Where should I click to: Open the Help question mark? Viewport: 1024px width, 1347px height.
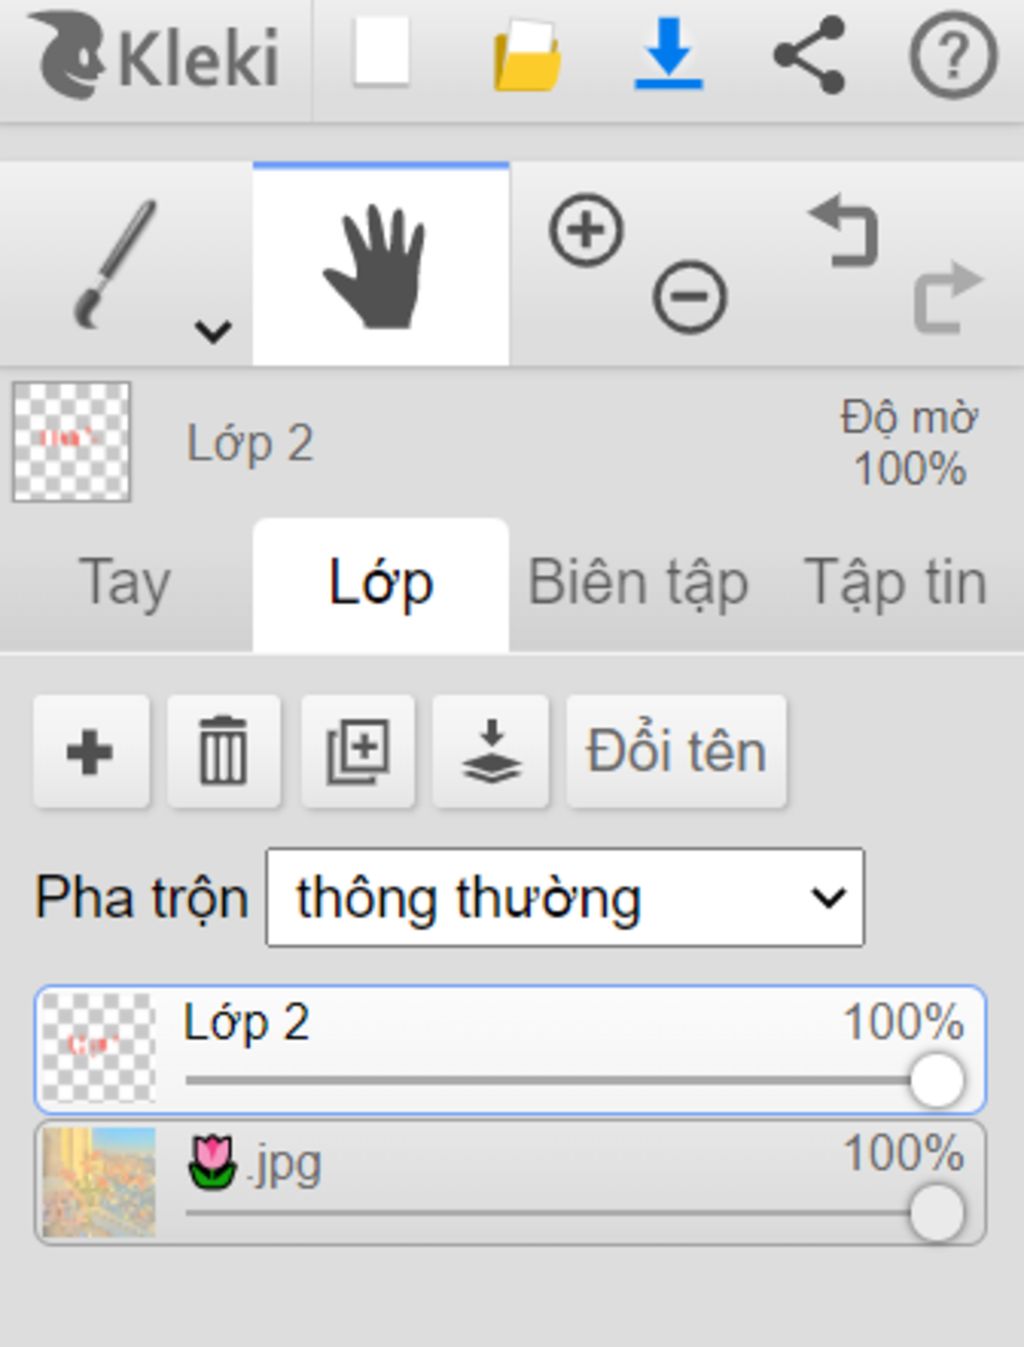(953, 55)
